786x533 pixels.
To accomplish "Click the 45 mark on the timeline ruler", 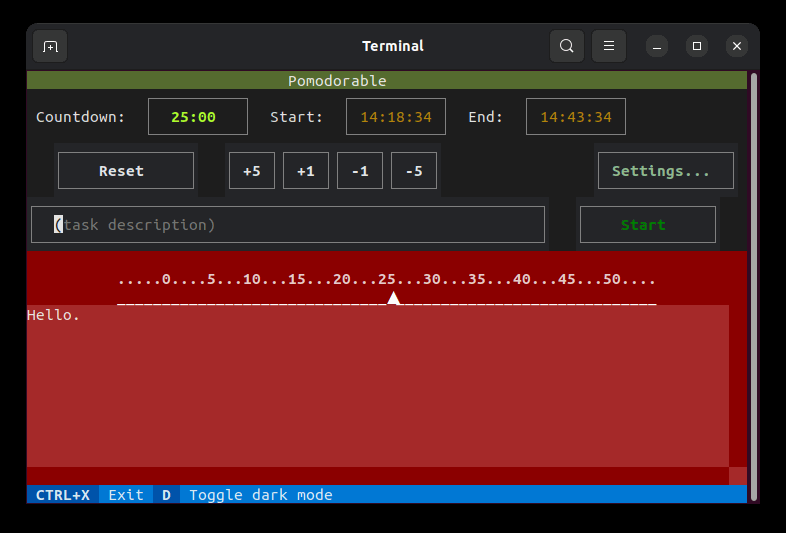I will 566,280.
